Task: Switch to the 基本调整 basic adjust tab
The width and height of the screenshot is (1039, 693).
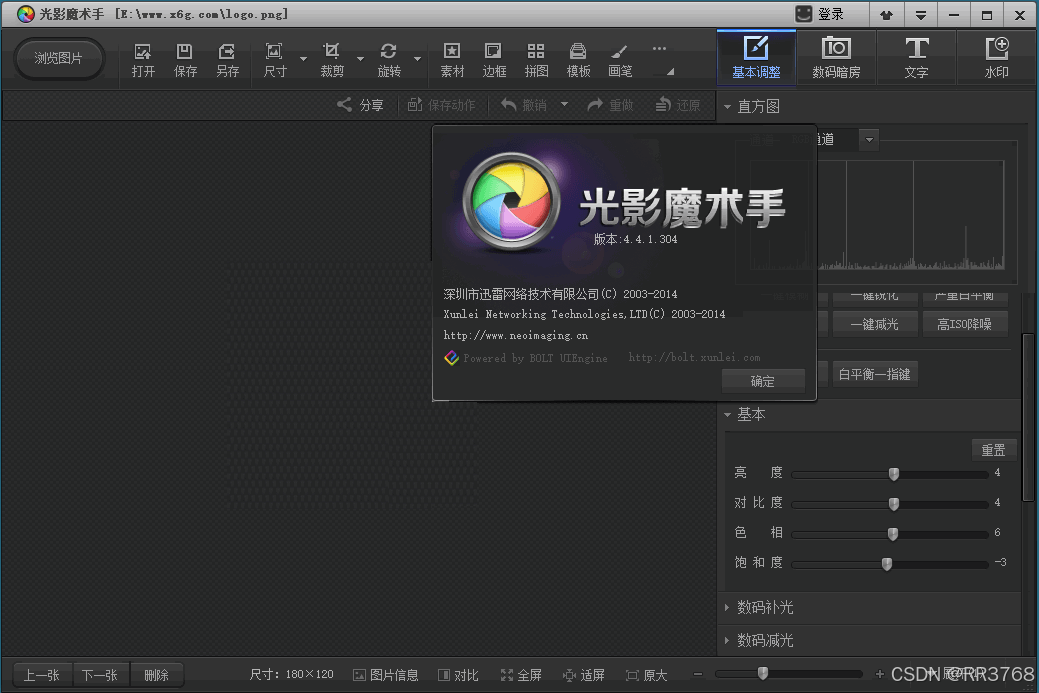Action: tap(756, 58)
